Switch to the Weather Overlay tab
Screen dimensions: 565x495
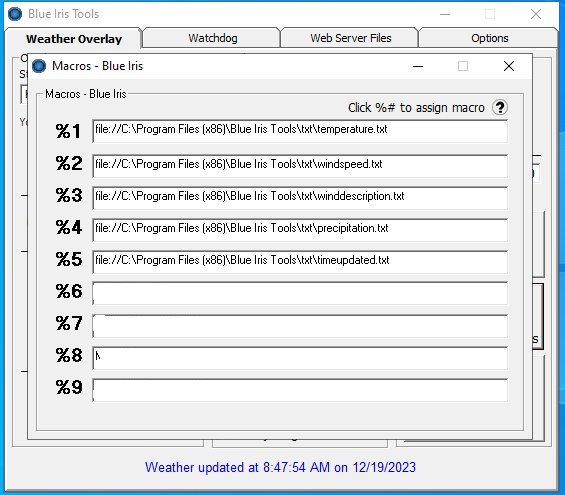point(74,39)
